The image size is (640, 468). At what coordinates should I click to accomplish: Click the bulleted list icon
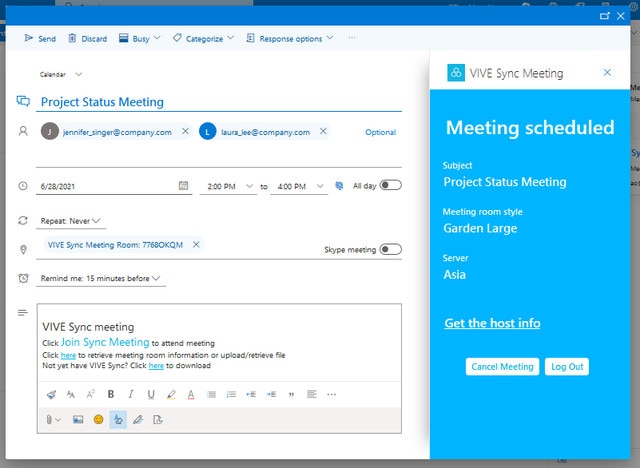coord(211,394)
